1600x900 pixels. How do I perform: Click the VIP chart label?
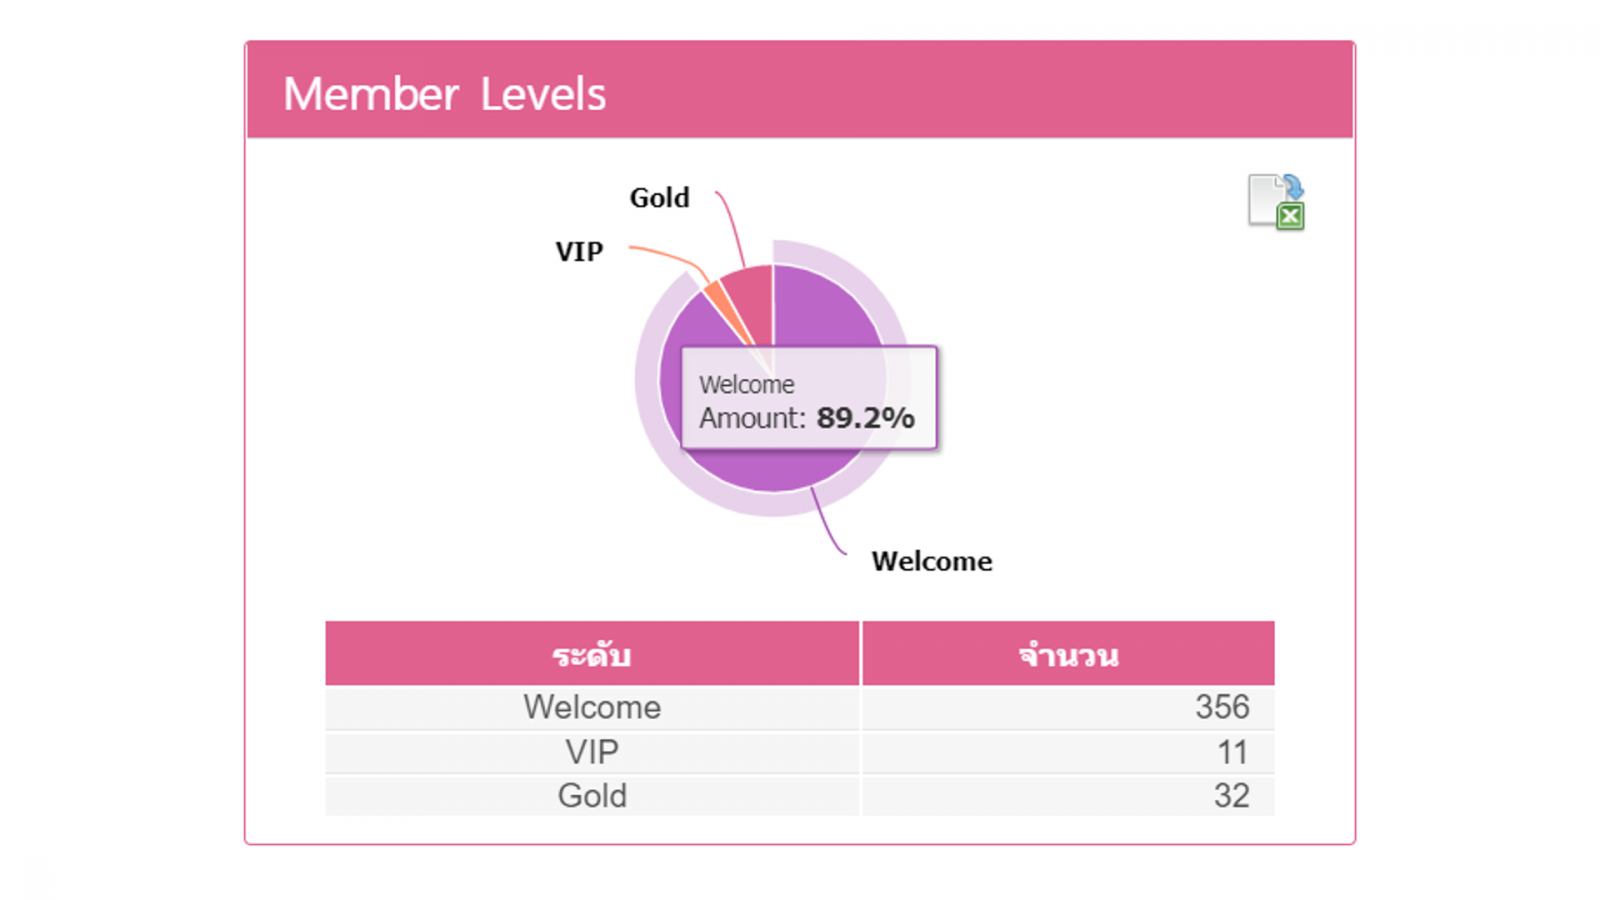click(x=579, y=252)
